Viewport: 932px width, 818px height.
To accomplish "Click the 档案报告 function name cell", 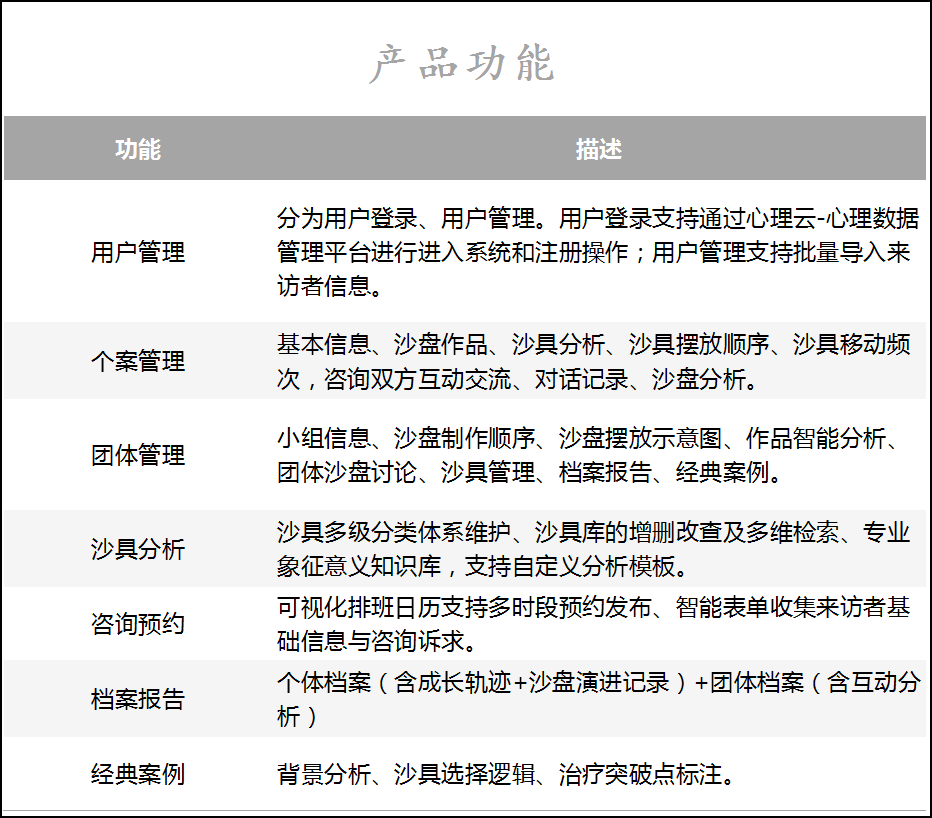I will click(138, 699).
